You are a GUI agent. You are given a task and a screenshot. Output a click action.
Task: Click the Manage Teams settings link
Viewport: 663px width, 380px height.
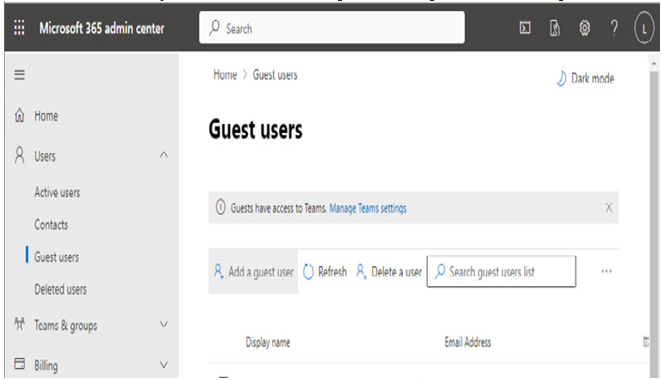pos(368,208)
